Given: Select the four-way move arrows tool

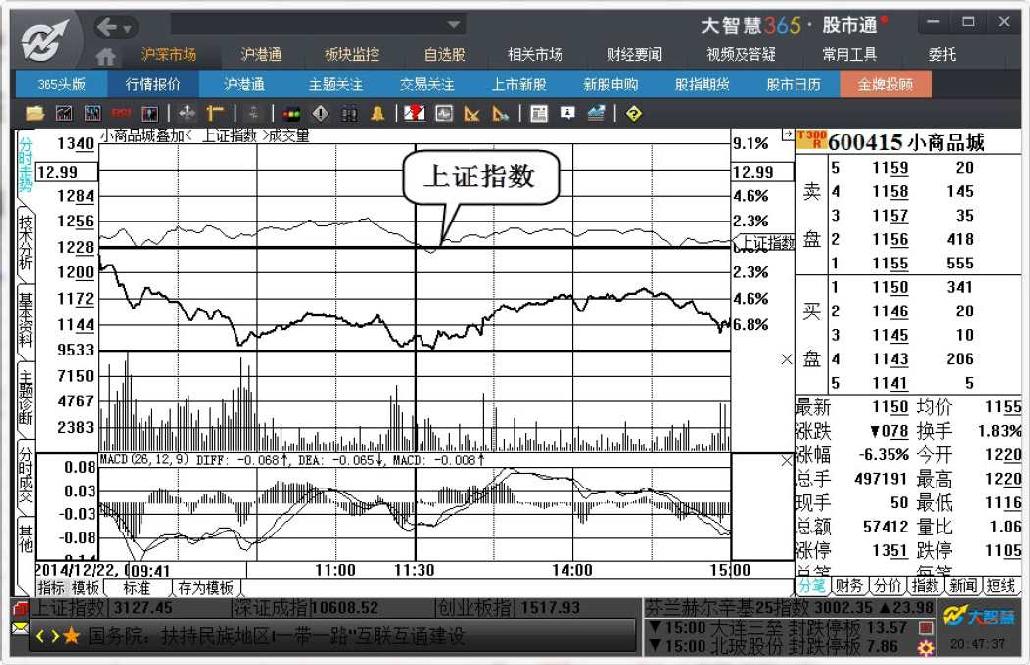Looking at the screenshot, I should tap(187, 114).
